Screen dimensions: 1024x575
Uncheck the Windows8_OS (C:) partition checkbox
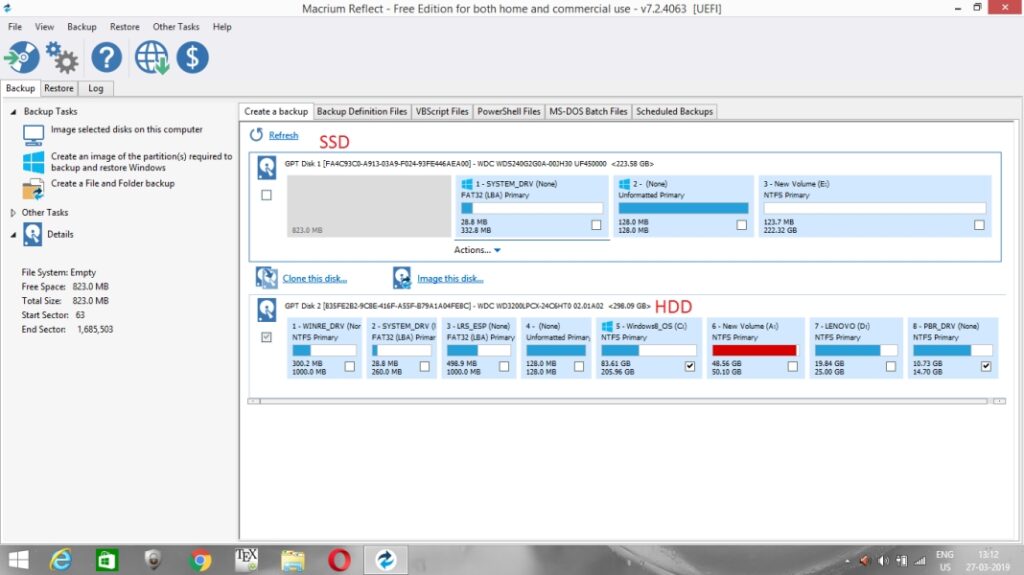pyautogui.click(x=690, y=367)
